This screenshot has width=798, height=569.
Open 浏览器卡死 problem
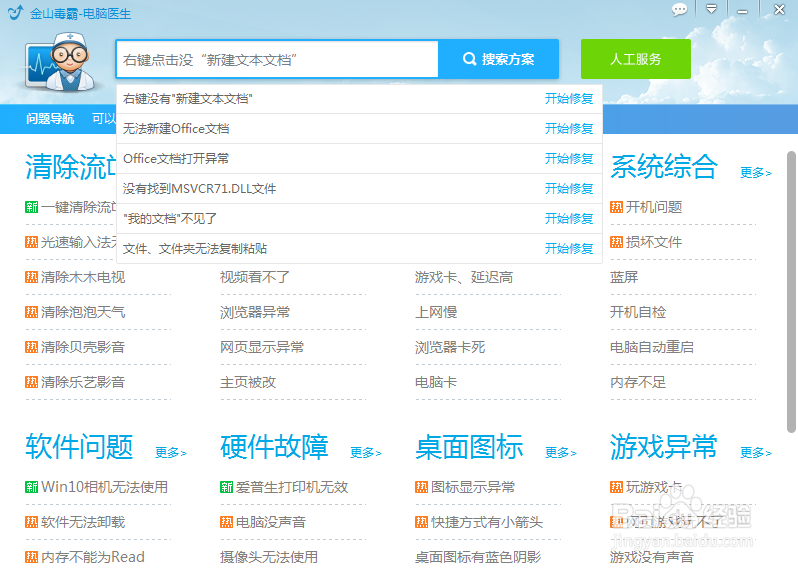(x=450, y=348)
